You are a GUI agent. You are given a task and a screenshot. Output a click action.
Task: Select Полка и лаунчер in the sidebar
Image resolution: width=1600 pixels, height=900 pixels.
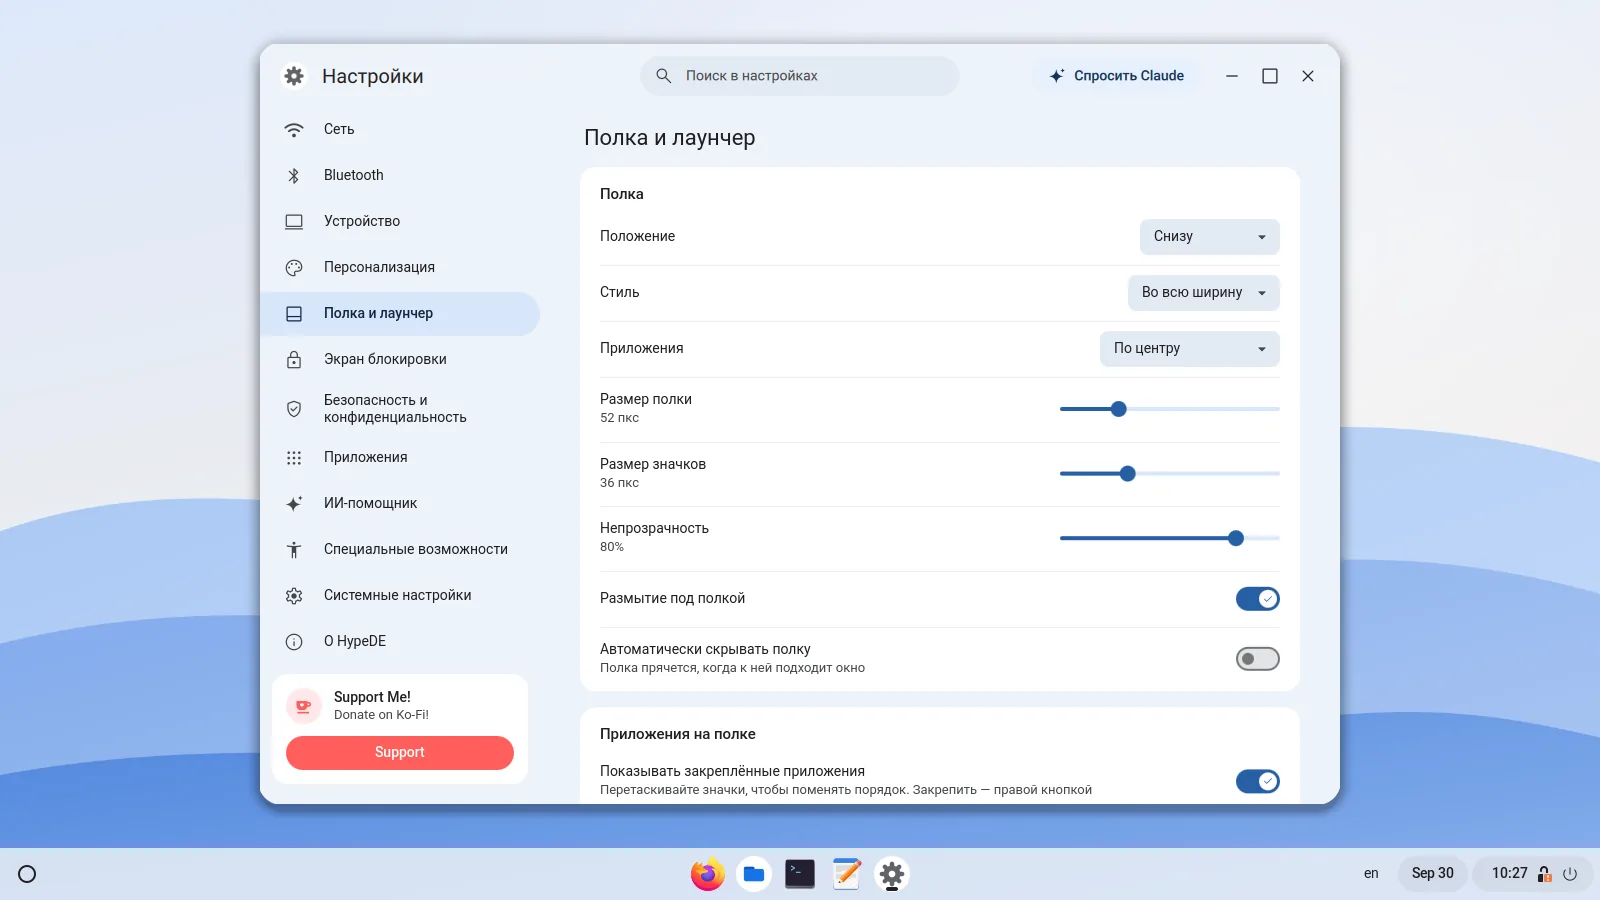coord(400,314)
